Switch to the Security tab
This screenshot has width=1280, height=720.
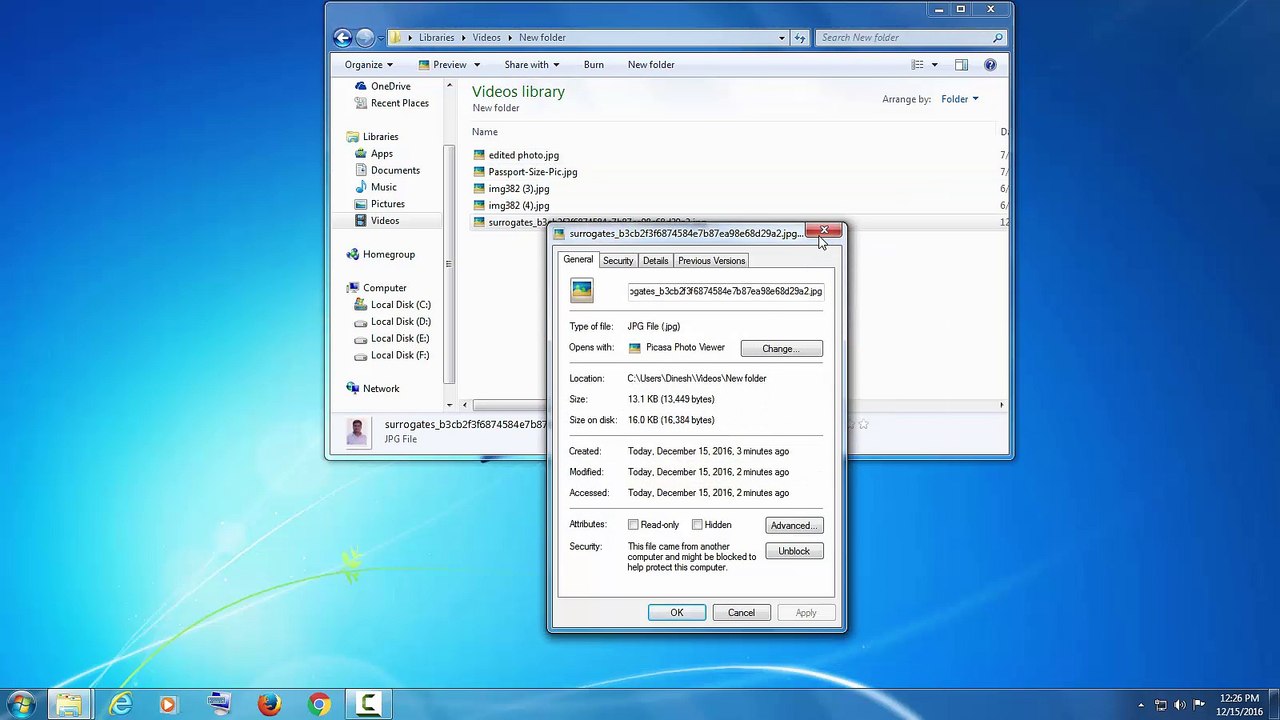click(x=618, y=261)
